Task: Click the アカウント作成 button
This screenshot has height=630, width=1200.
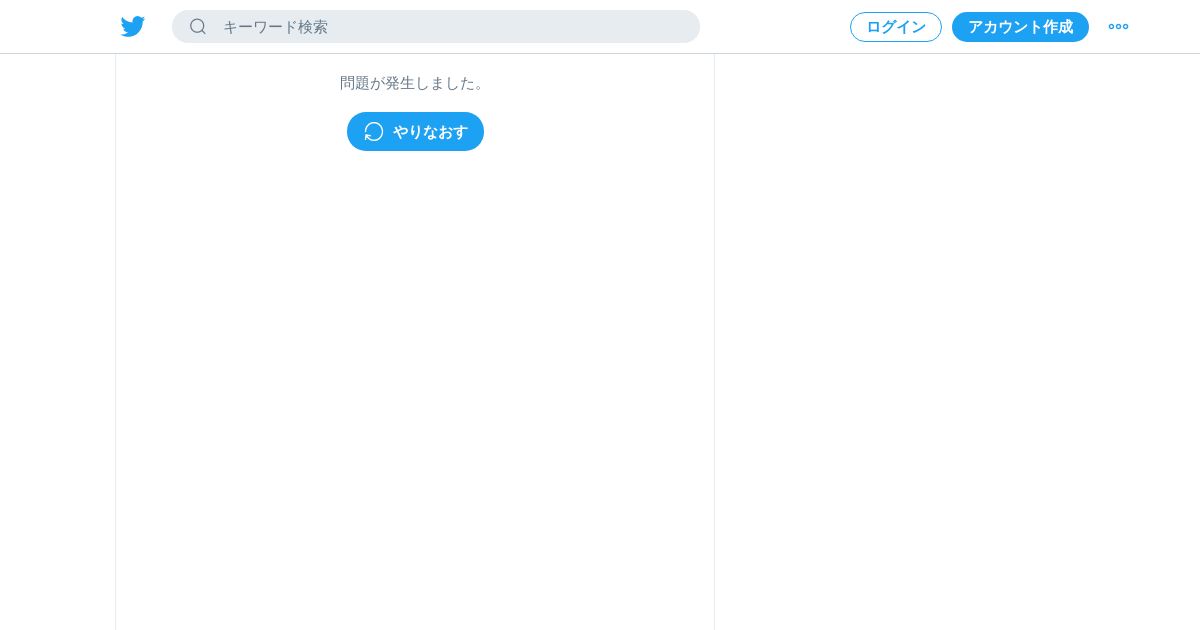Action: [x=1020, y=27]
